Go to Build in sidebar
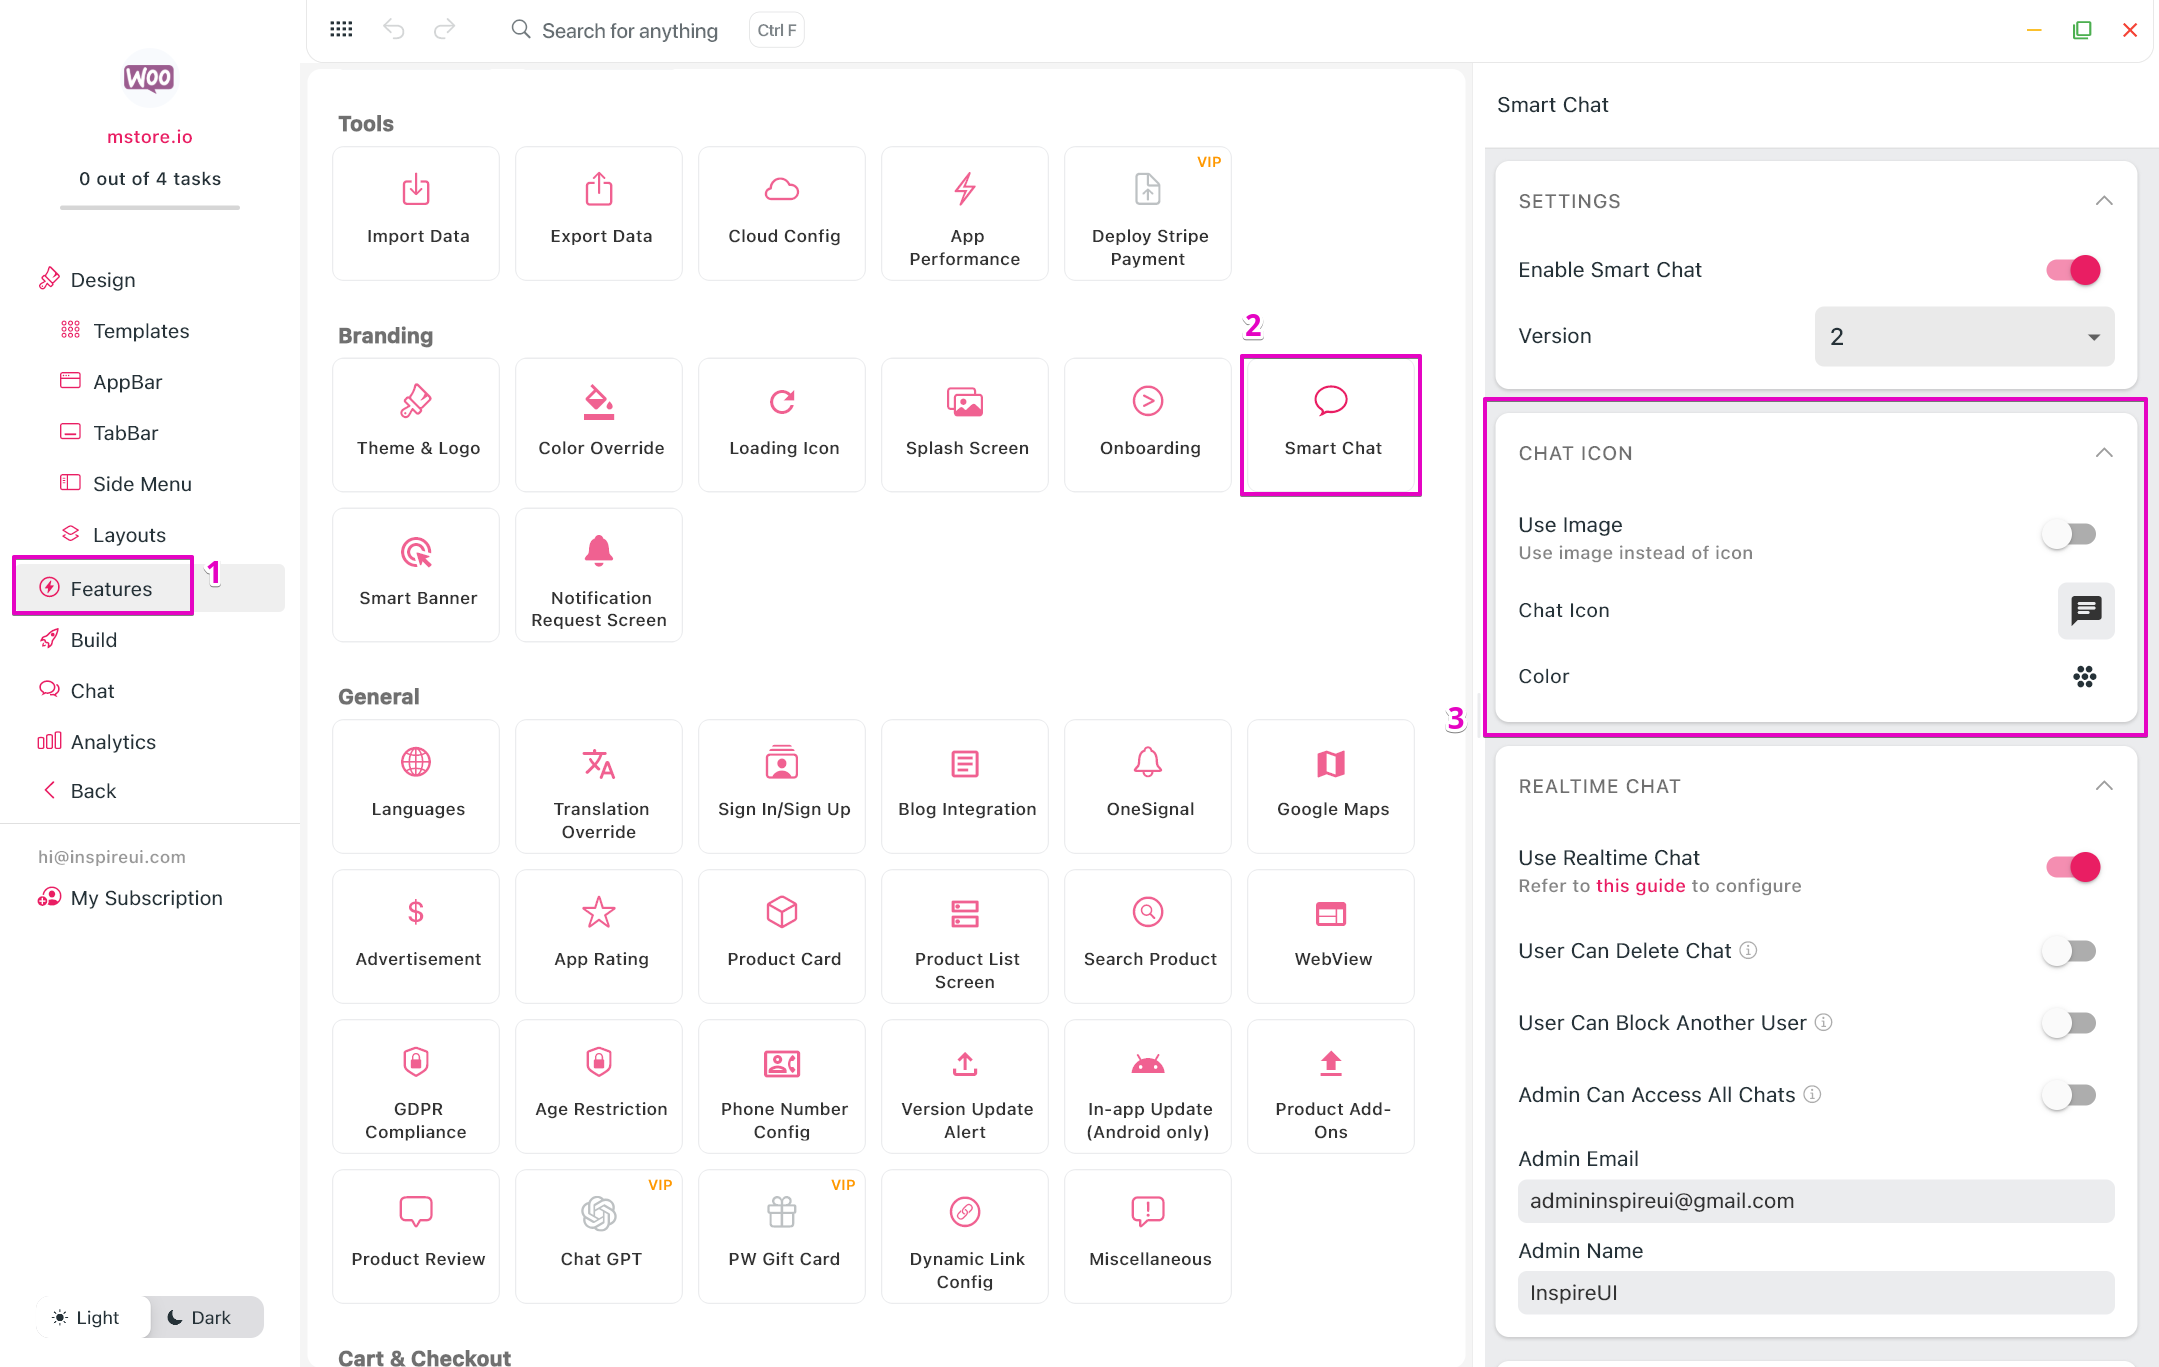The height and width of the screenshot is (1367, 2159). [x=93, y=640]
